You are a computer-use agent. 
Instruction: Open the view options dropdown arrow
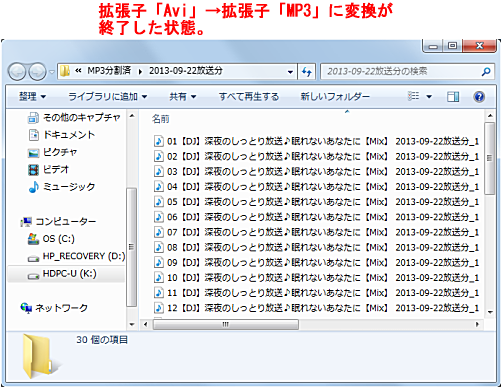point(429,97)
